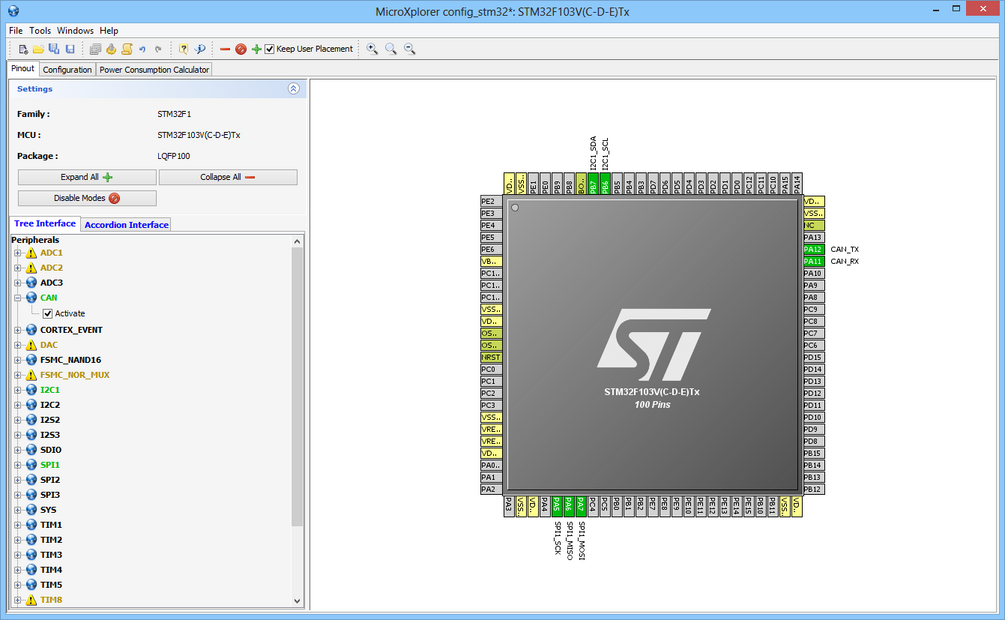Open the Windows menu
1005x620 pixels.
point(75,30)
